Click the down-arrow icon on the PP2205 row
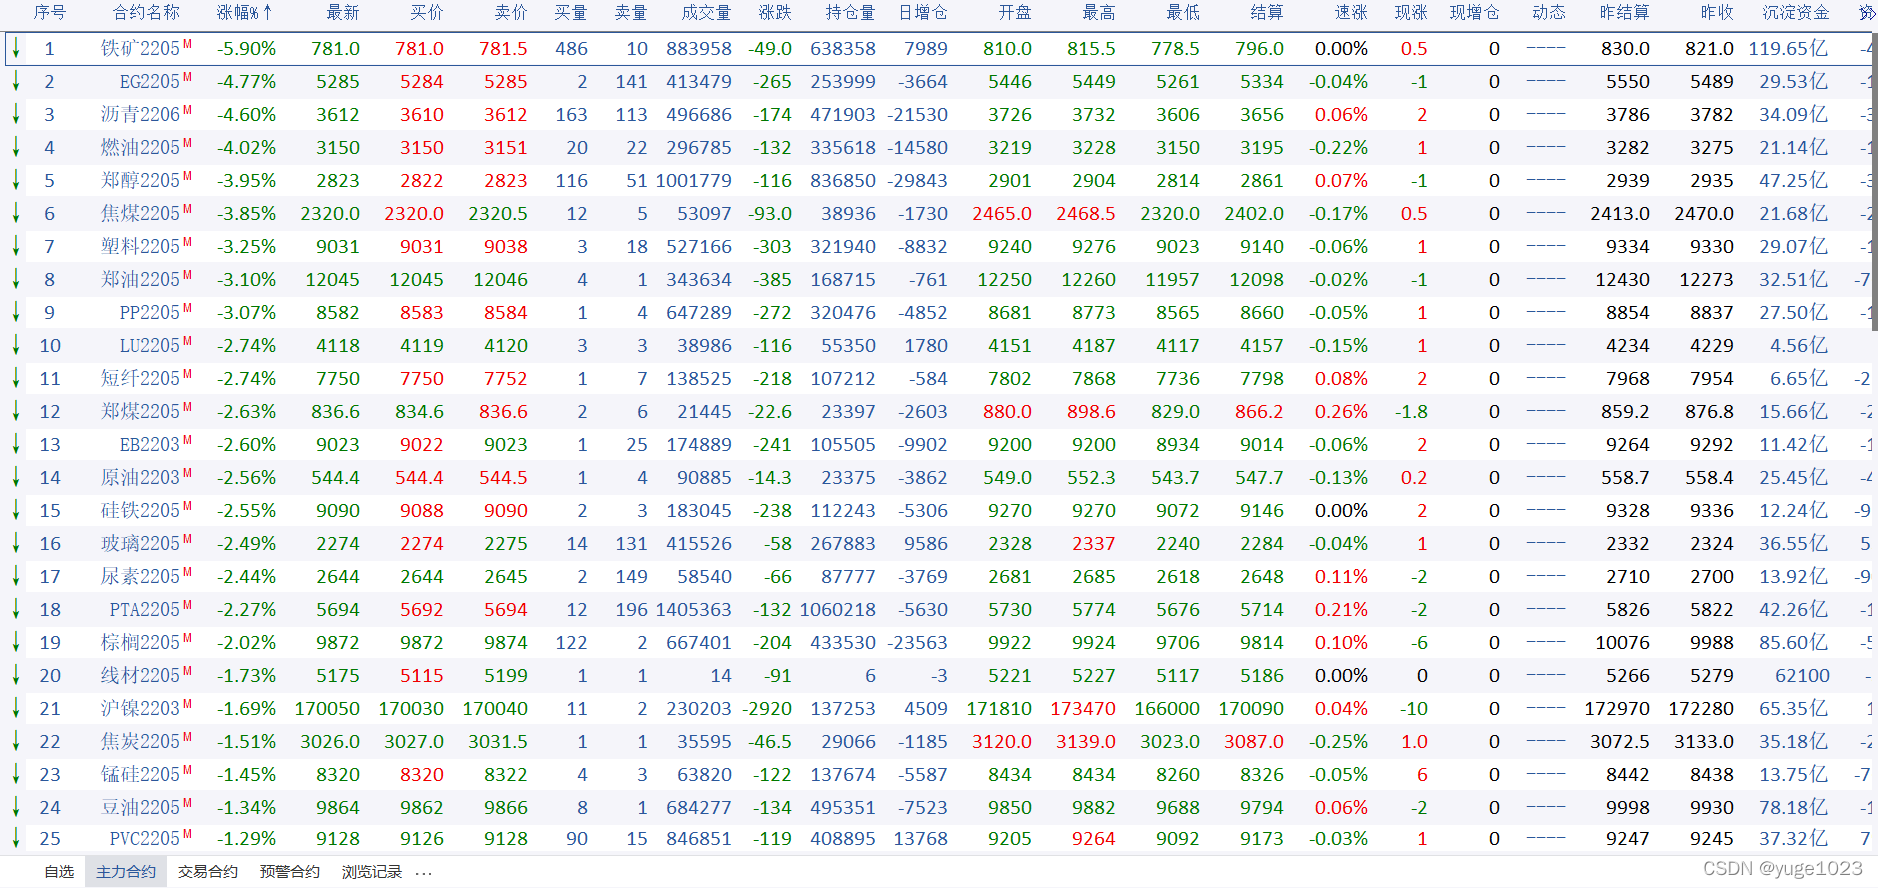This screenshot has height=888, width=1878. [16, 312]
